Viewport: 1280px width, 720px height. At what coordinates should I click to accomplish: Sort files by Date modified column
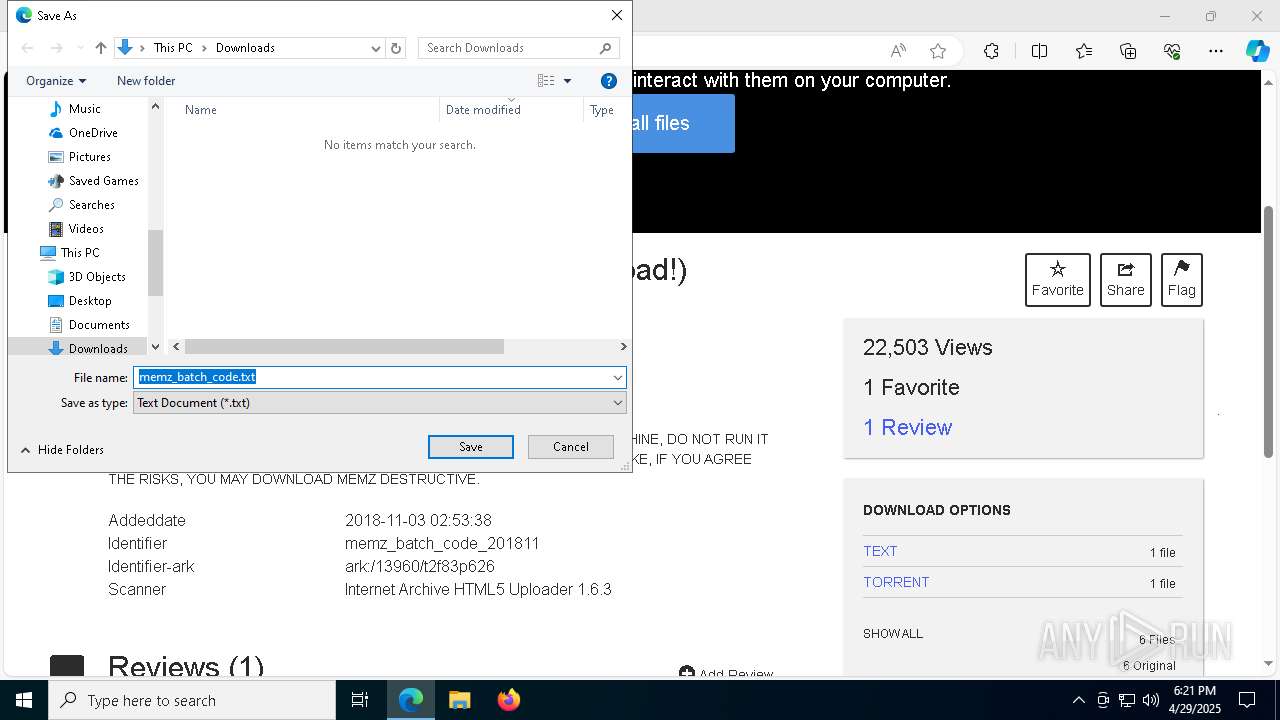(511, 110)
